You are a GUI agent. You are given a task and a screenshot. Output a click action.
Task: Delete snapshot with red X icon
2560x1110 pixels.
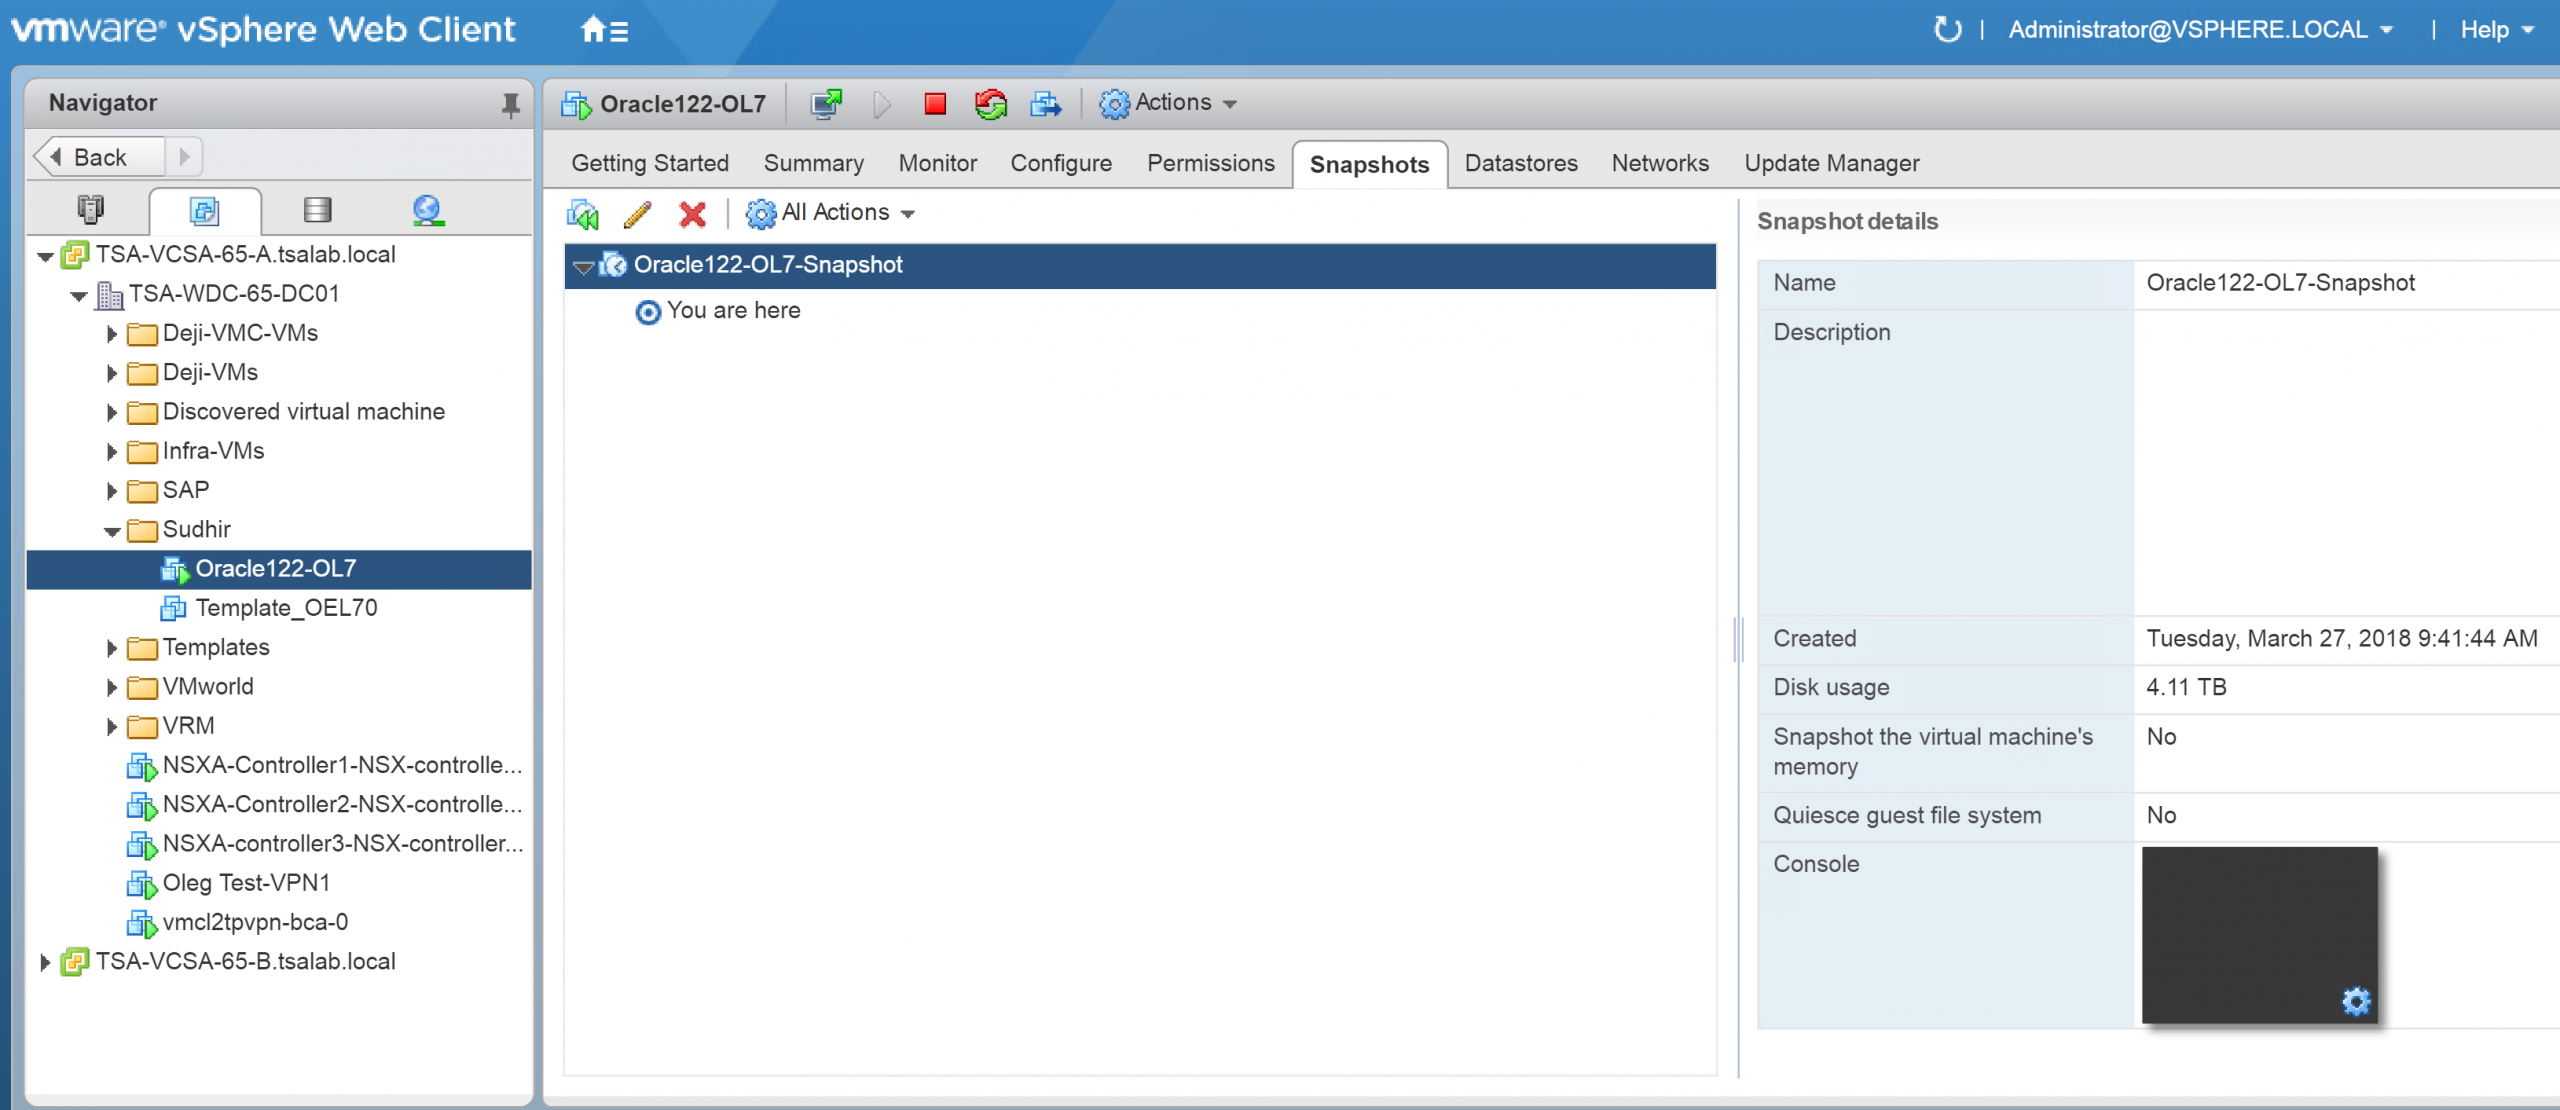[692, 213]
